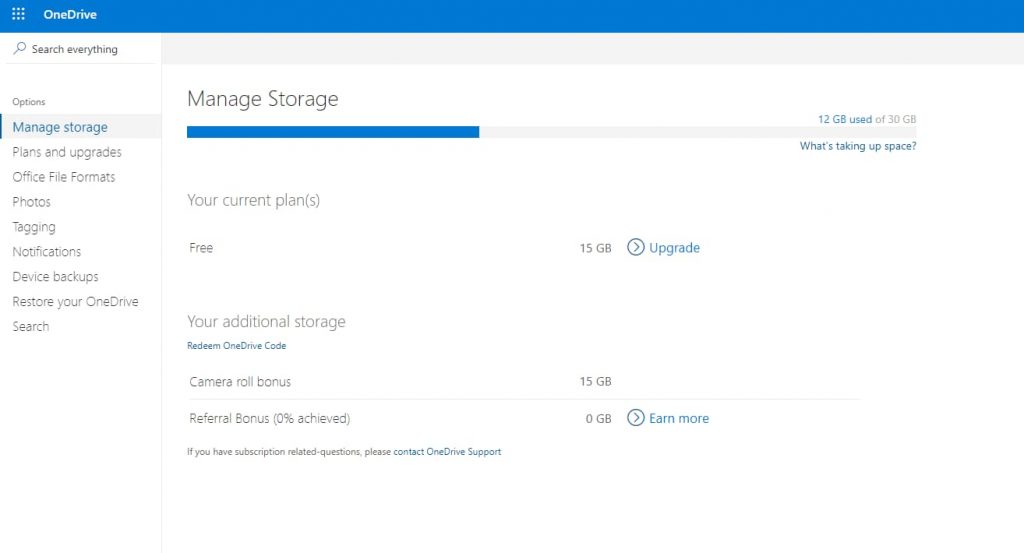Click Redeem OneDrive Code link
This screenshot has width=1024, height=553.
[x=236, y=345]
